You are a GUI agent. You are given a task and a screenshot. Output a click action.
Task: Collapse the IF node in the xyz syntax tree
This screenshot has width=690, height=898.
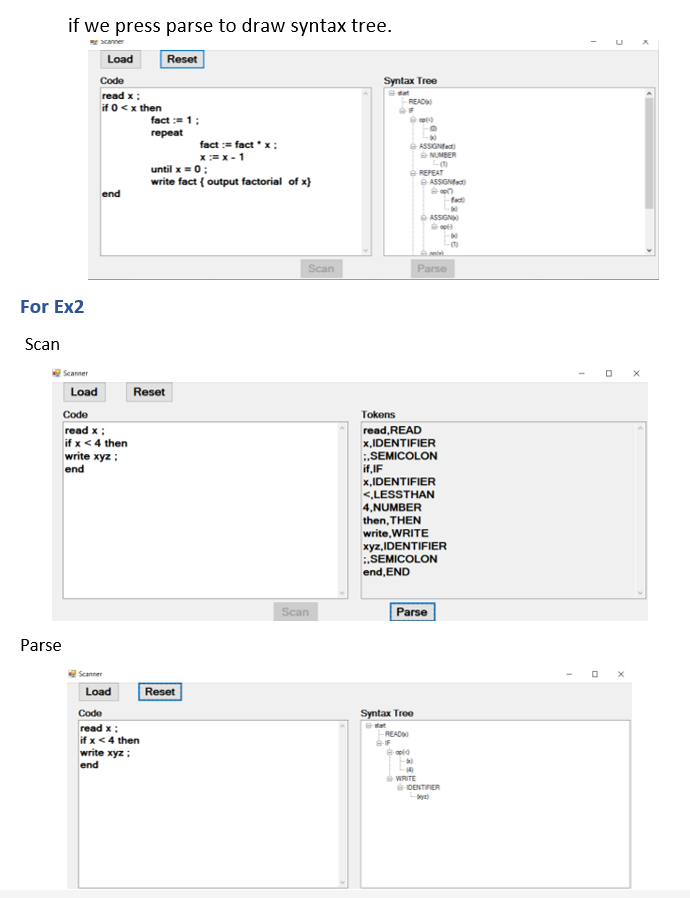379,743
